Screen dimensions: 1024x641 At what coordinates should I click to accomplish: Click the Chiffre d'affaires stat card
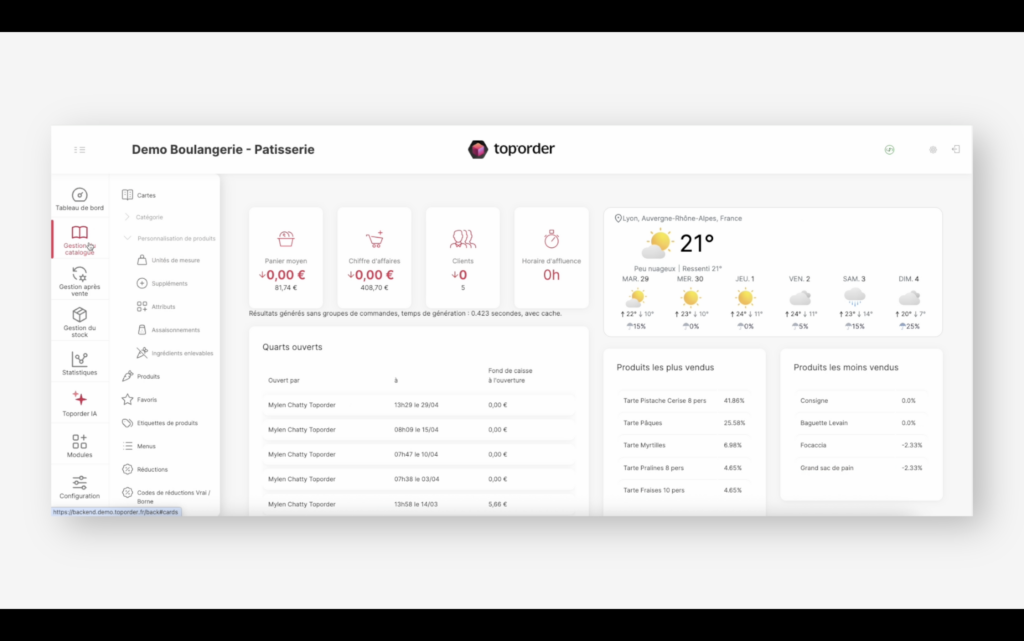[x=374, y=258]
